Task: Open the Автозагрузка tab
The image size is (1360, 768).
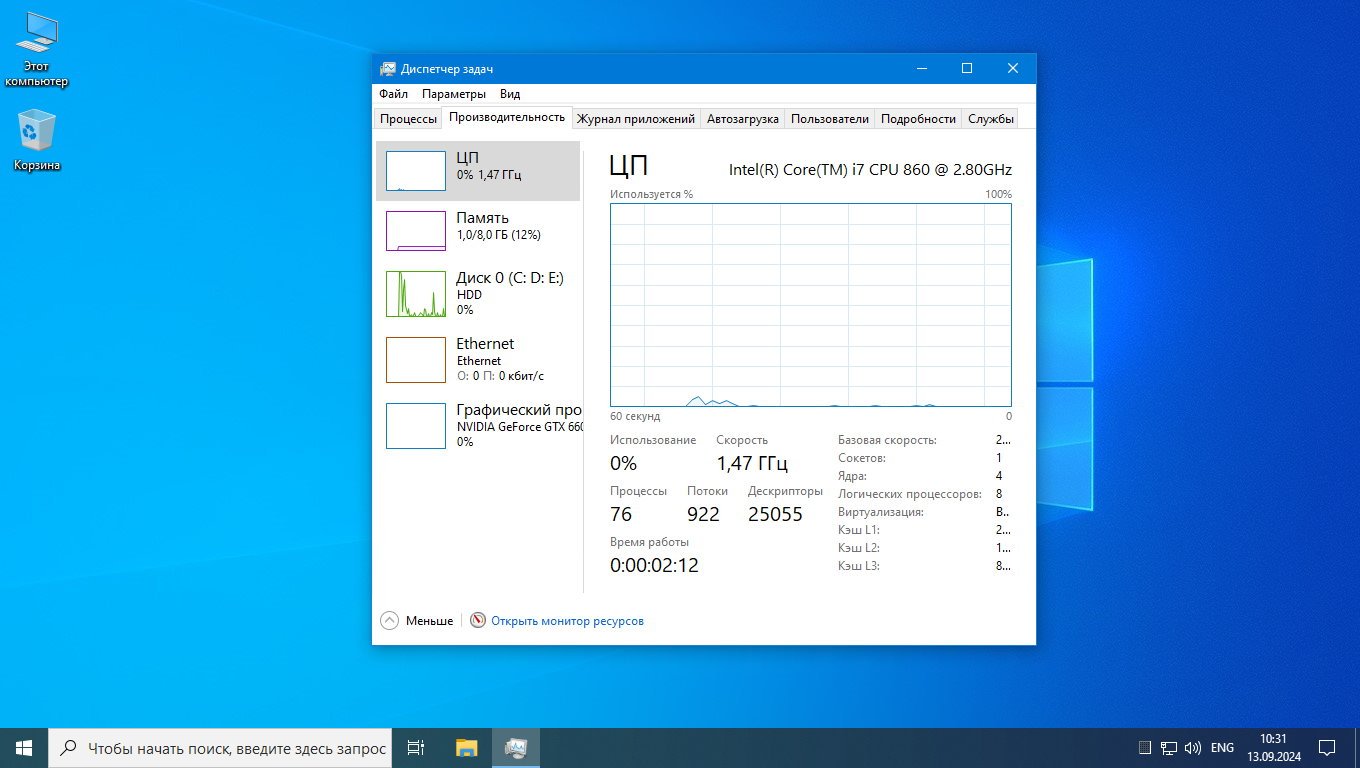Action: pos(742,119)
